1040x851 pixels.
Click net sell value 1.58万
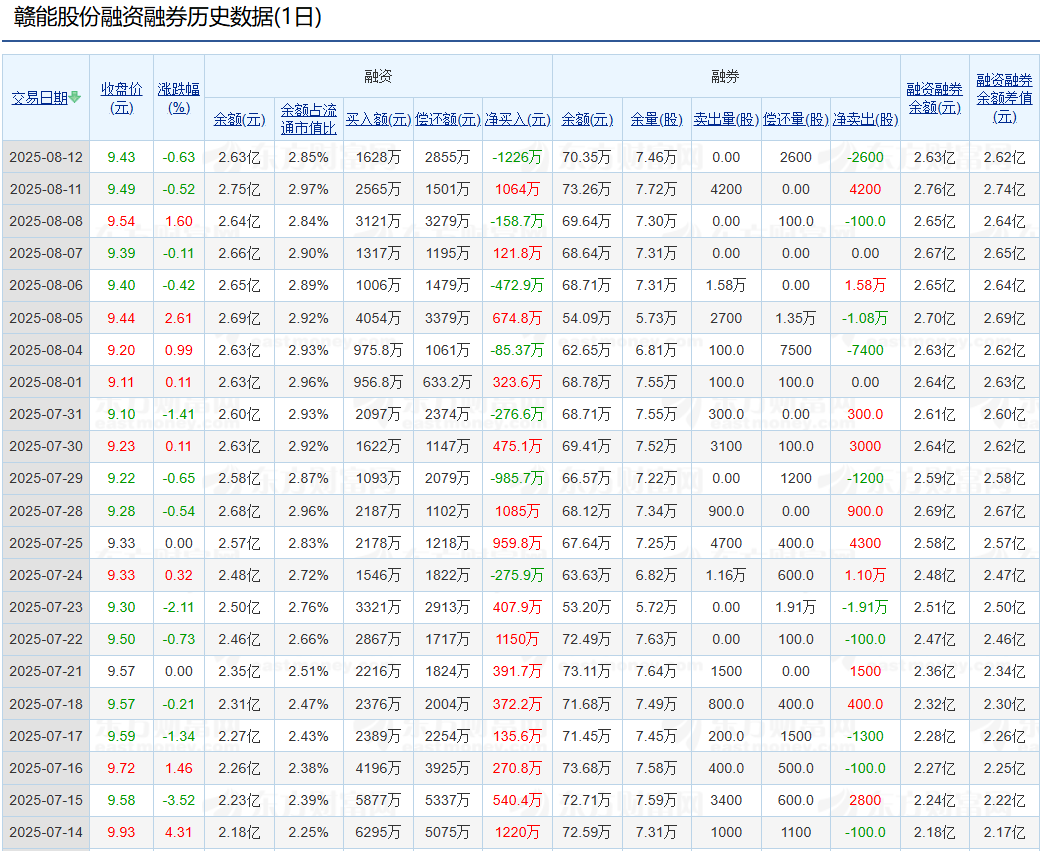(x=866, y=285)
